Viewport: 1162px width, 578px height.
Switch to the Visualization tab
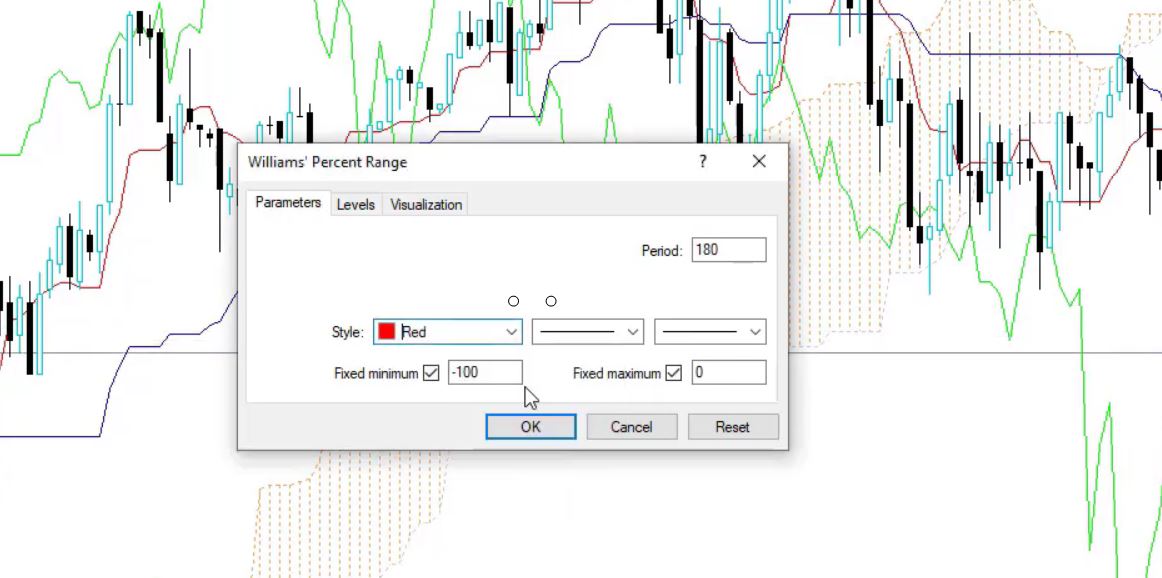tap(424, 204)
